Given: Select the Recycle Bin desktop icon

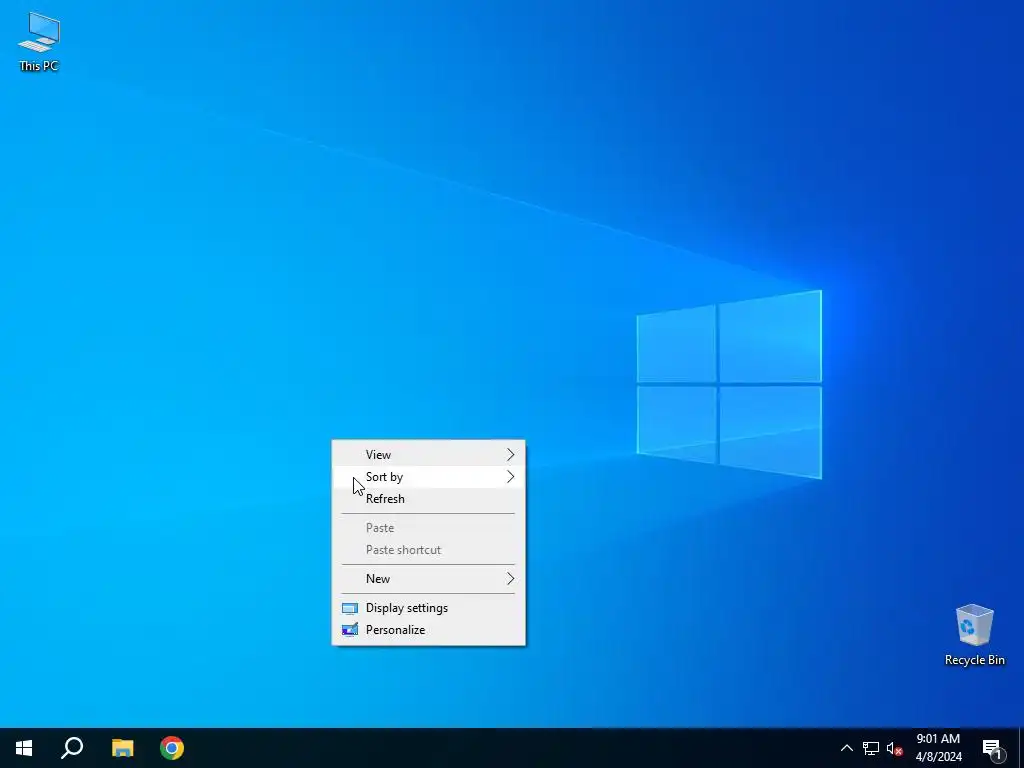Looking at the screenshot, I should coord(974,635).
